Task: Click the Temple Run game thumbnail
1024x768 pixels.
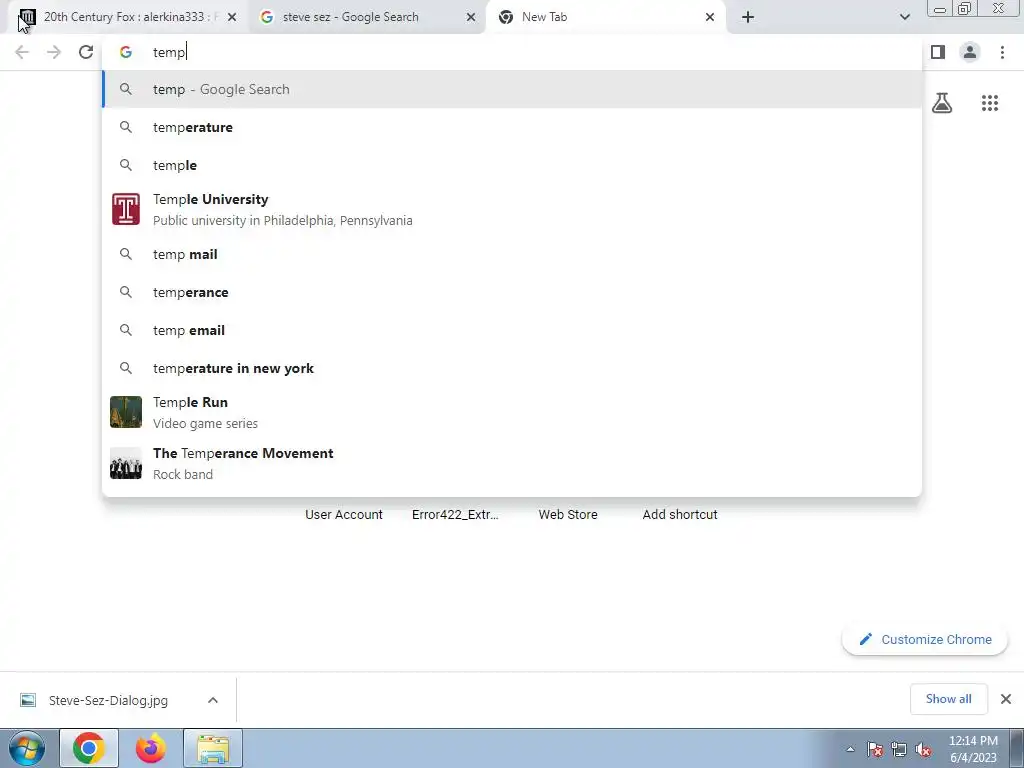Action: click(x=126, y=412)
